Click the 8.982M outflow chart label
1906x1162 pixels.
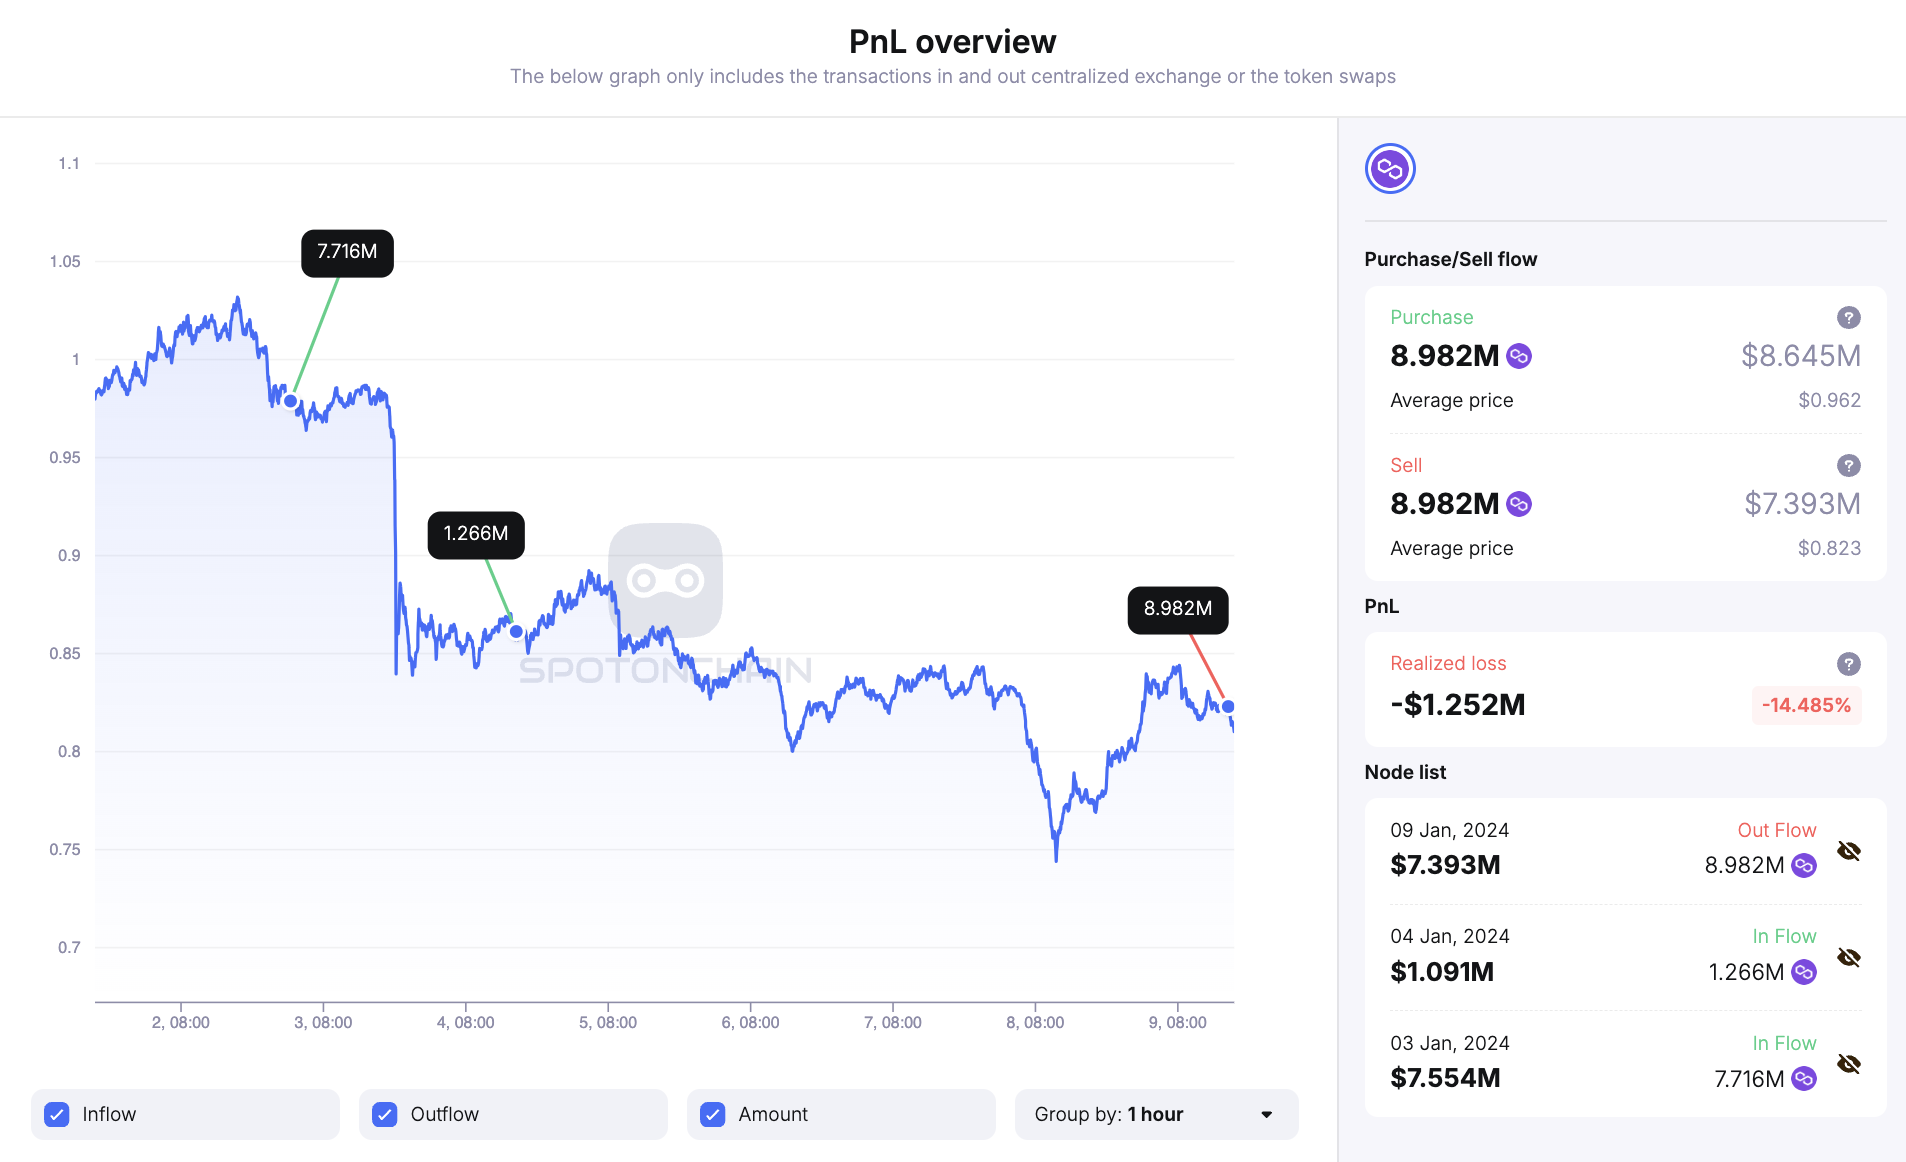pos(1177,609)
